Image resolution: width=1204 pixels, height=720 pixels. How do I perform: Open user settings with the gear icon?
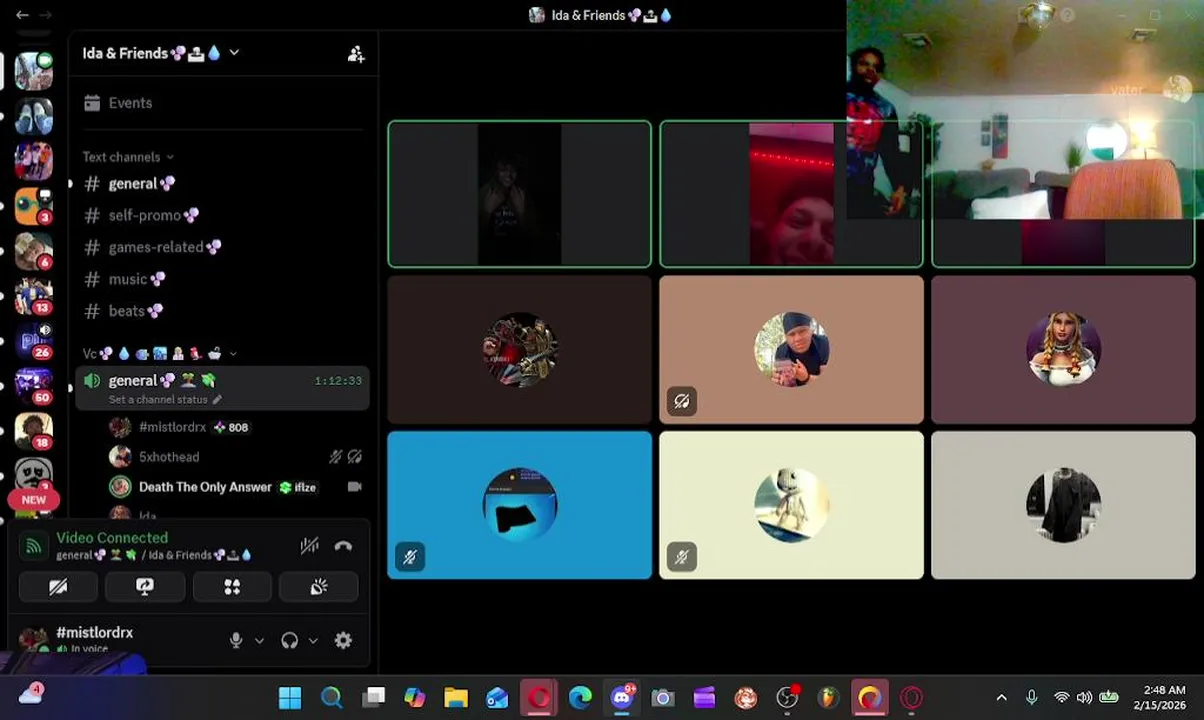coord(343,641)
